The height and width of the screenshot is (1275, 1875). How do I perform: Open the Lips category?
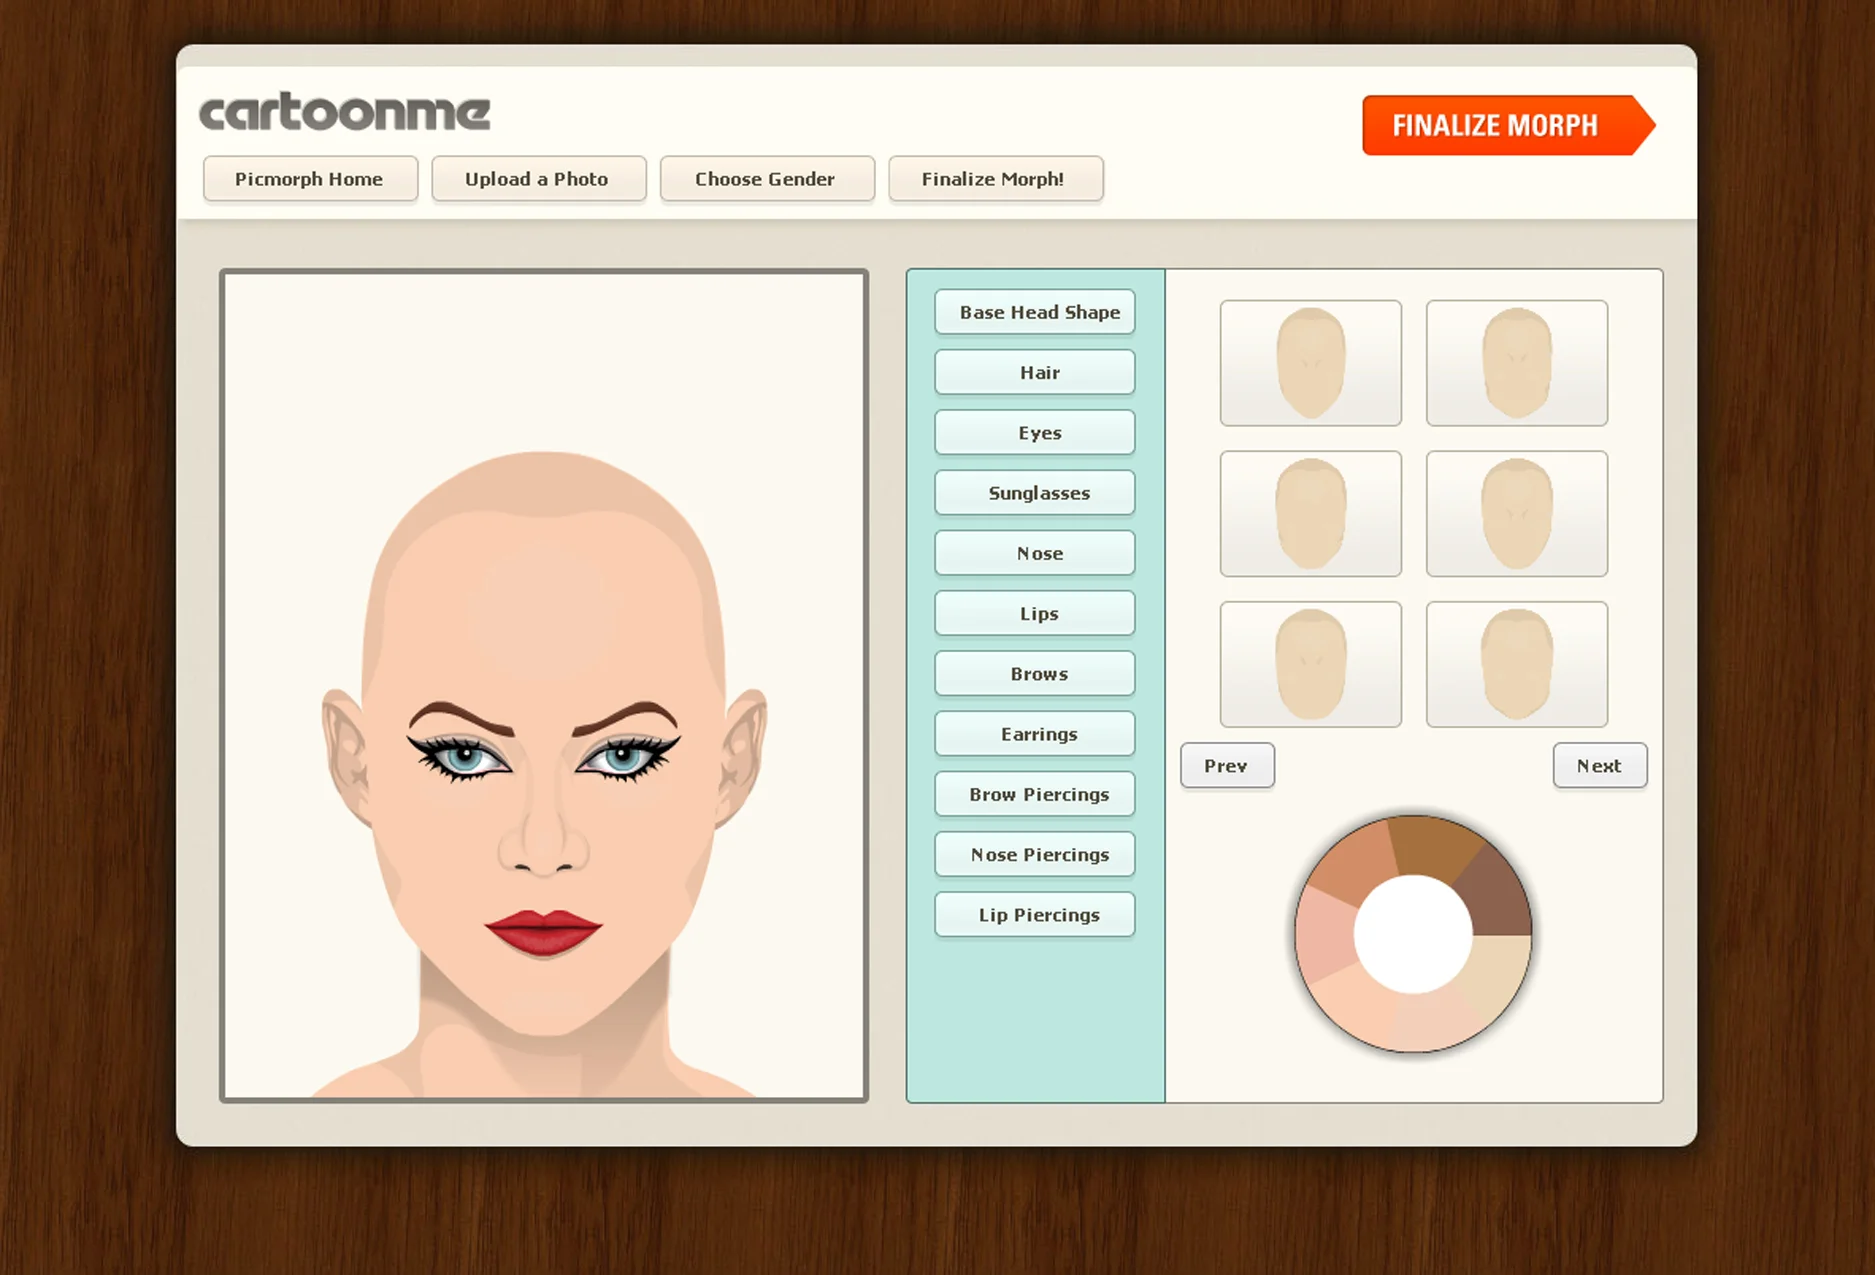1035,613
